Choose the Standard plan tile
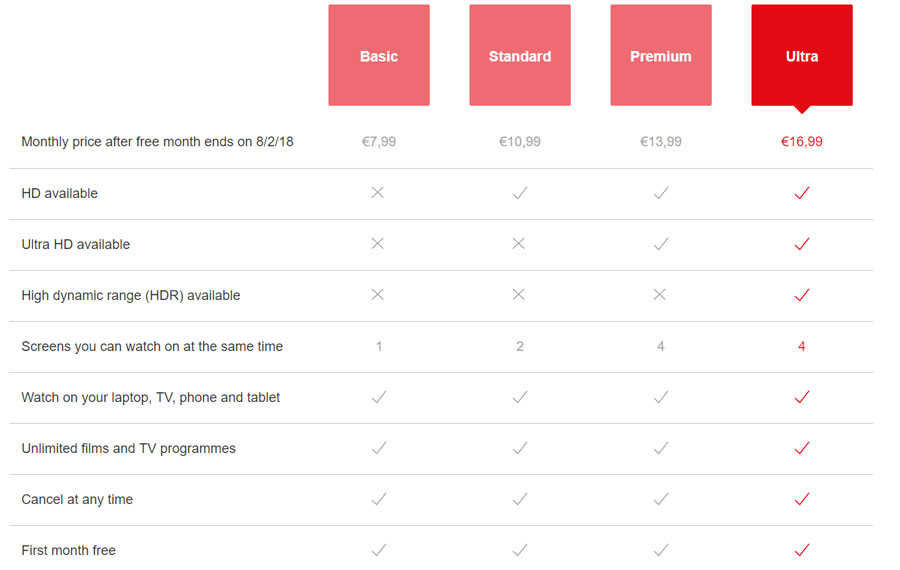Viewport: 900px width, 570px height. click(520, 56)
